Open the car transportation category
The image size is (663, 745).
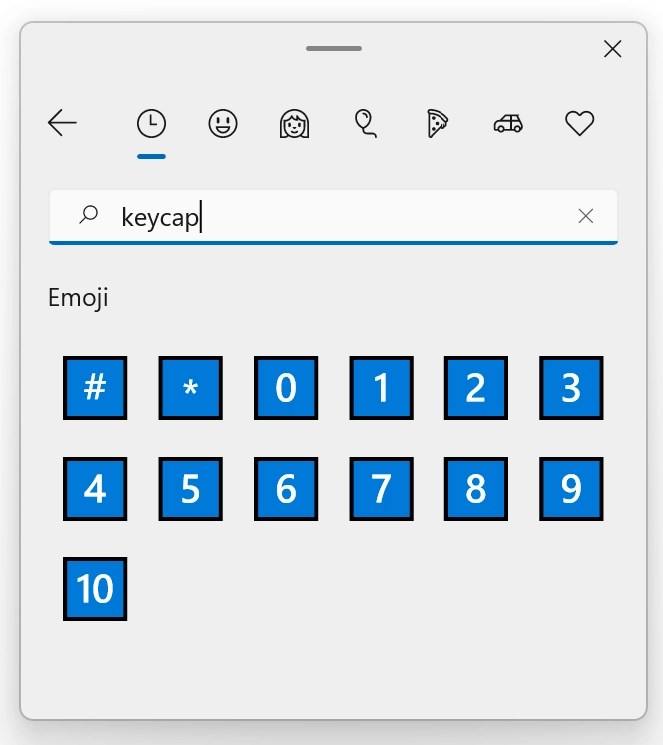click(x=508, y=124)
